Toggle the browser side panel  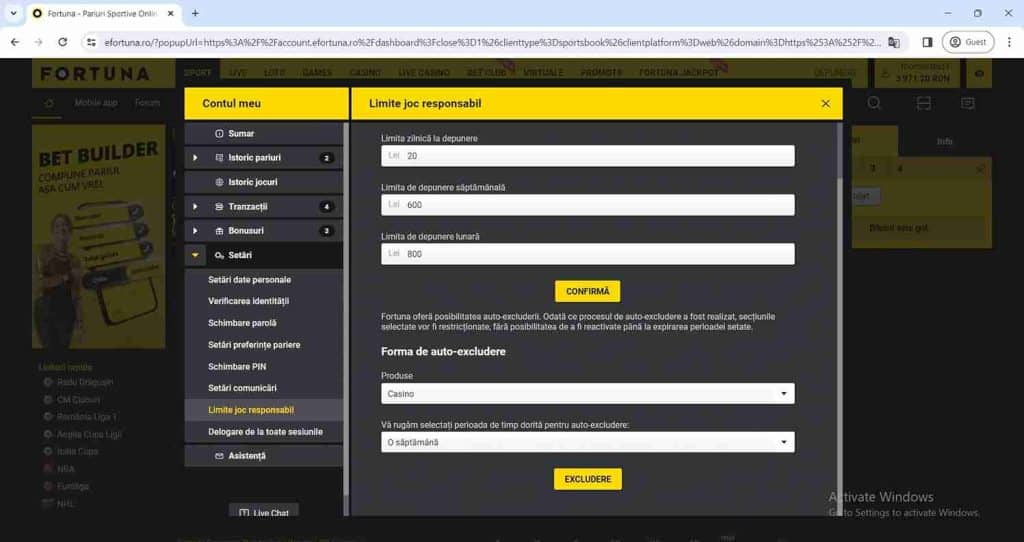927,42
